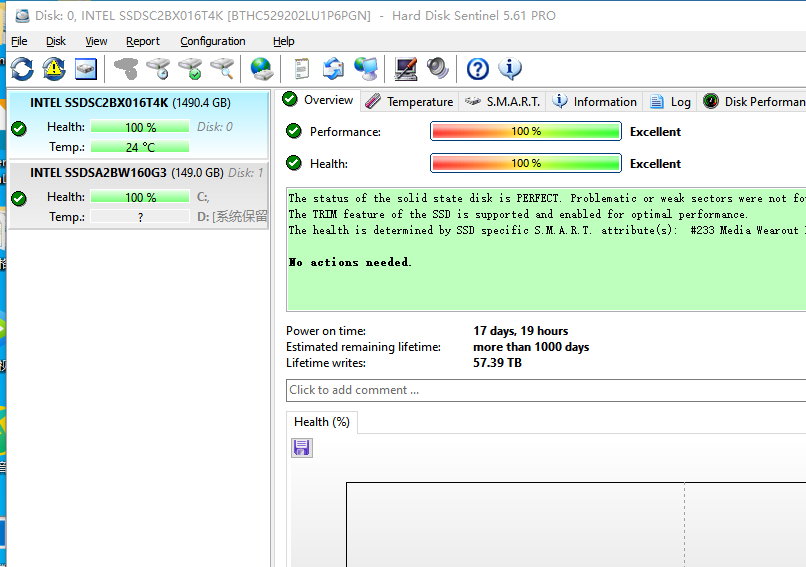
Task: Click the disk with clock toolbar icon
Action: click(158, 68)
